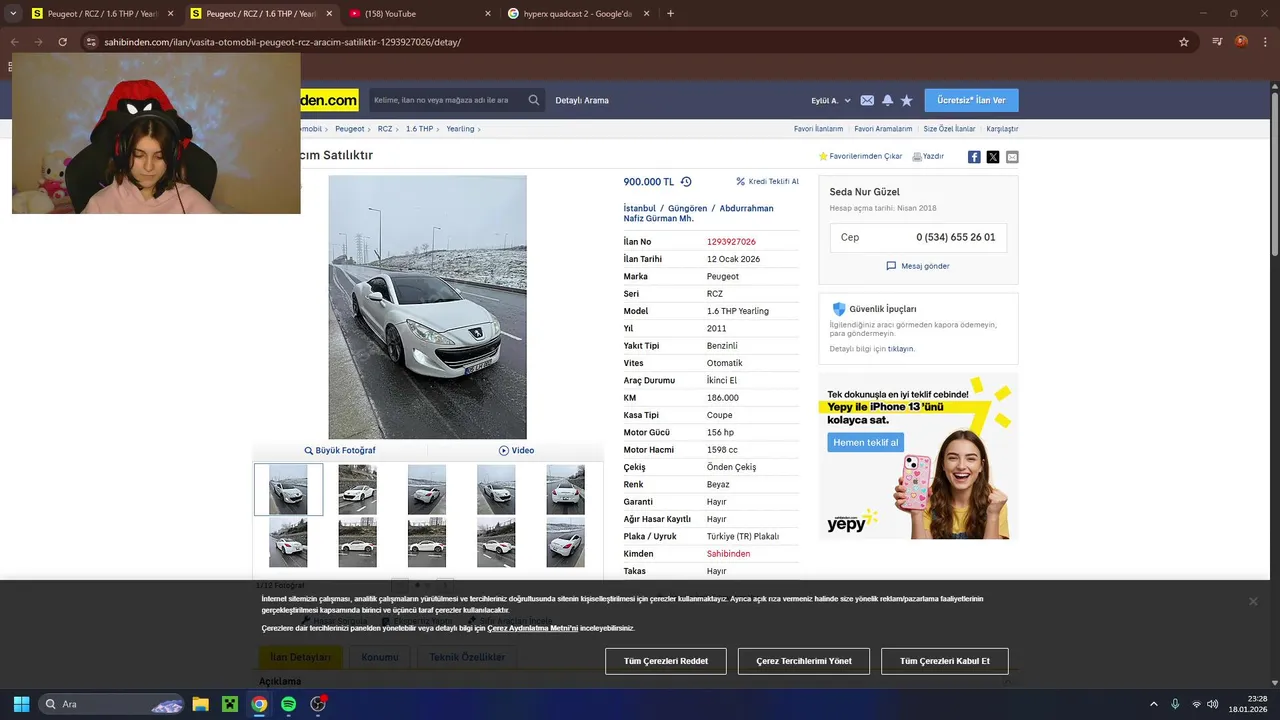Open Büyük Fotoğraf view
This screenshot has height=720, width=1280.
click(x=340, y=451)
